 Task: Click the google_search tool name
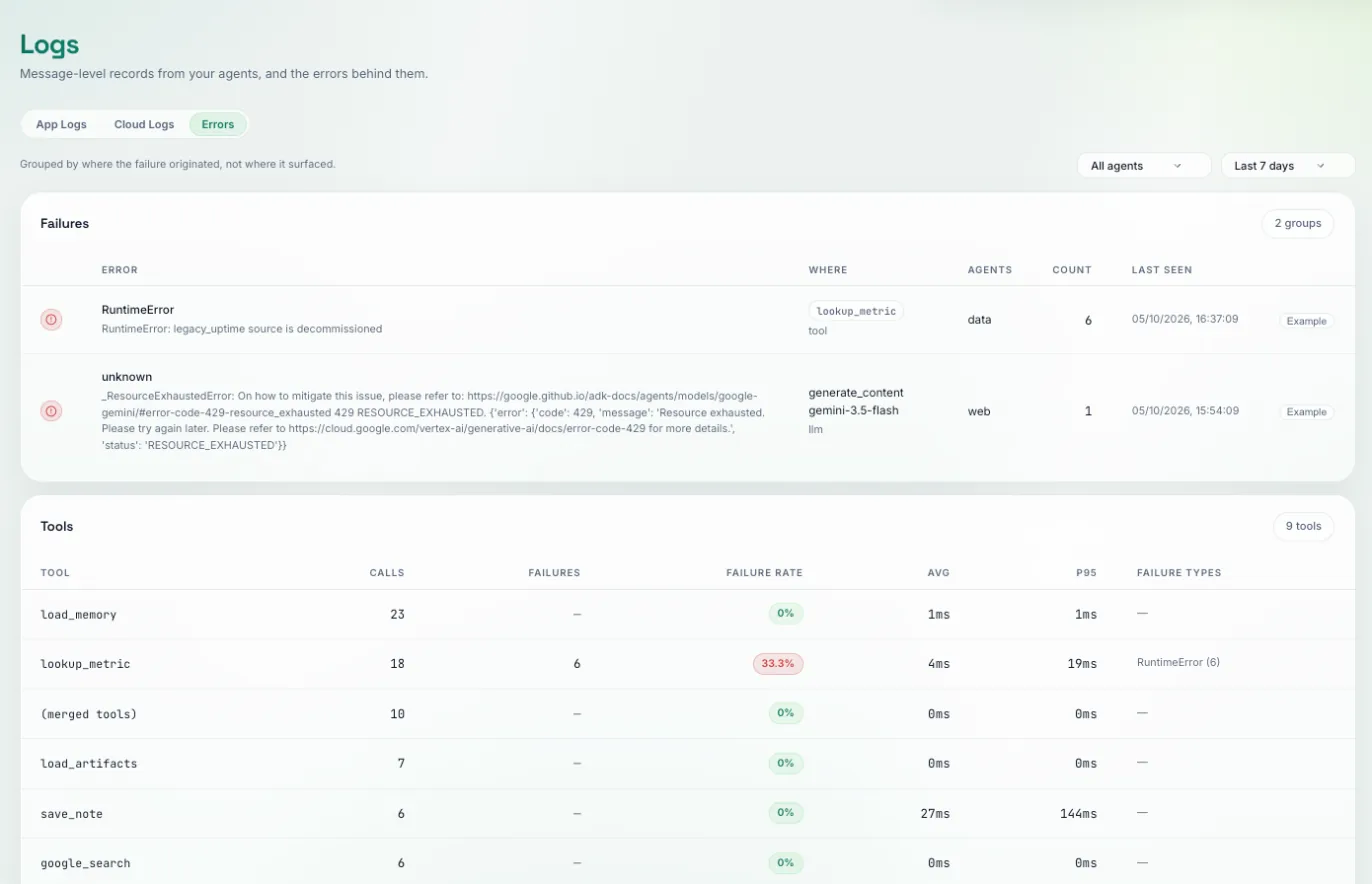[x=86, y=863]
